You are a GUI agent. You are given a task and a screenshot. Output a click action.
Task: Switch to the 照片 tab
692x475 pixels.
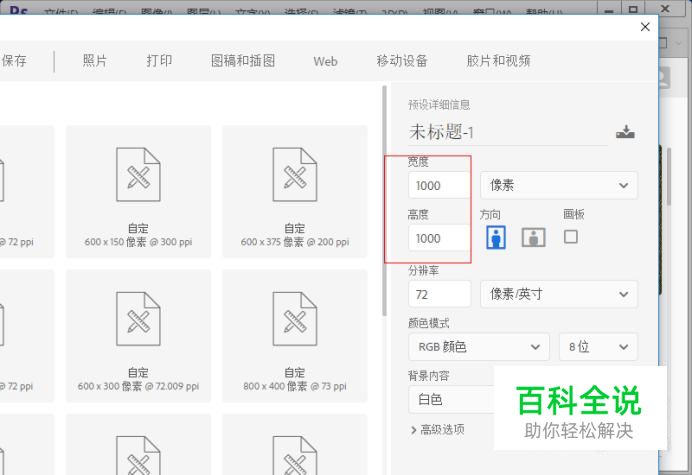pyautogui.click(x=95, y=60)
